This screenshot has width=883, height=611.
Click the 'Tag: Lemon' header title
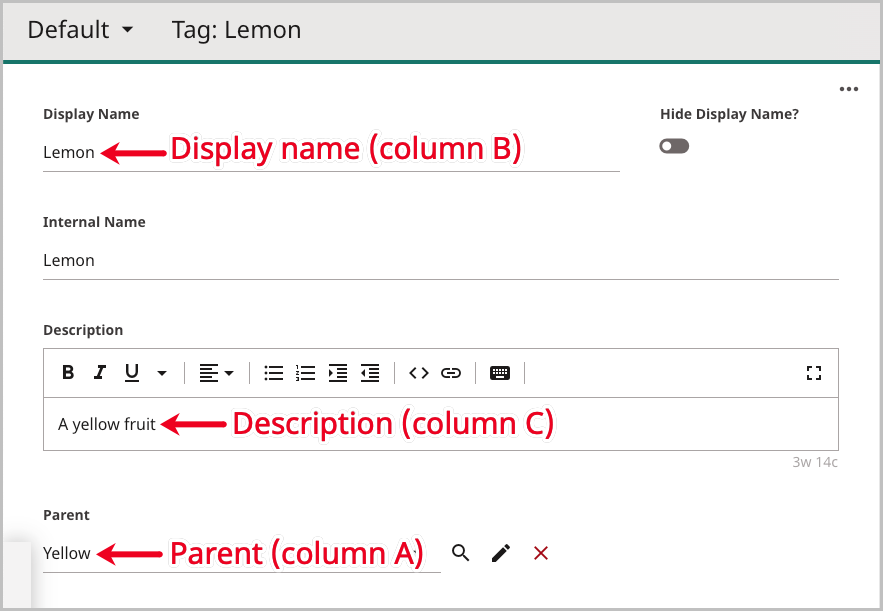pyautogui.click(x=237, y=30)
